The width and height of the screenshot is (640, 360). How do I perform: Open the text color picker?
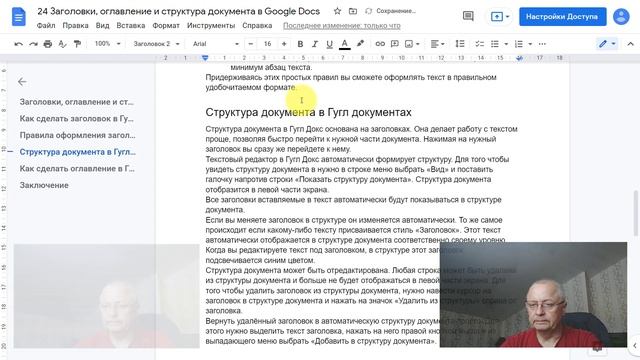click(344, 44)
